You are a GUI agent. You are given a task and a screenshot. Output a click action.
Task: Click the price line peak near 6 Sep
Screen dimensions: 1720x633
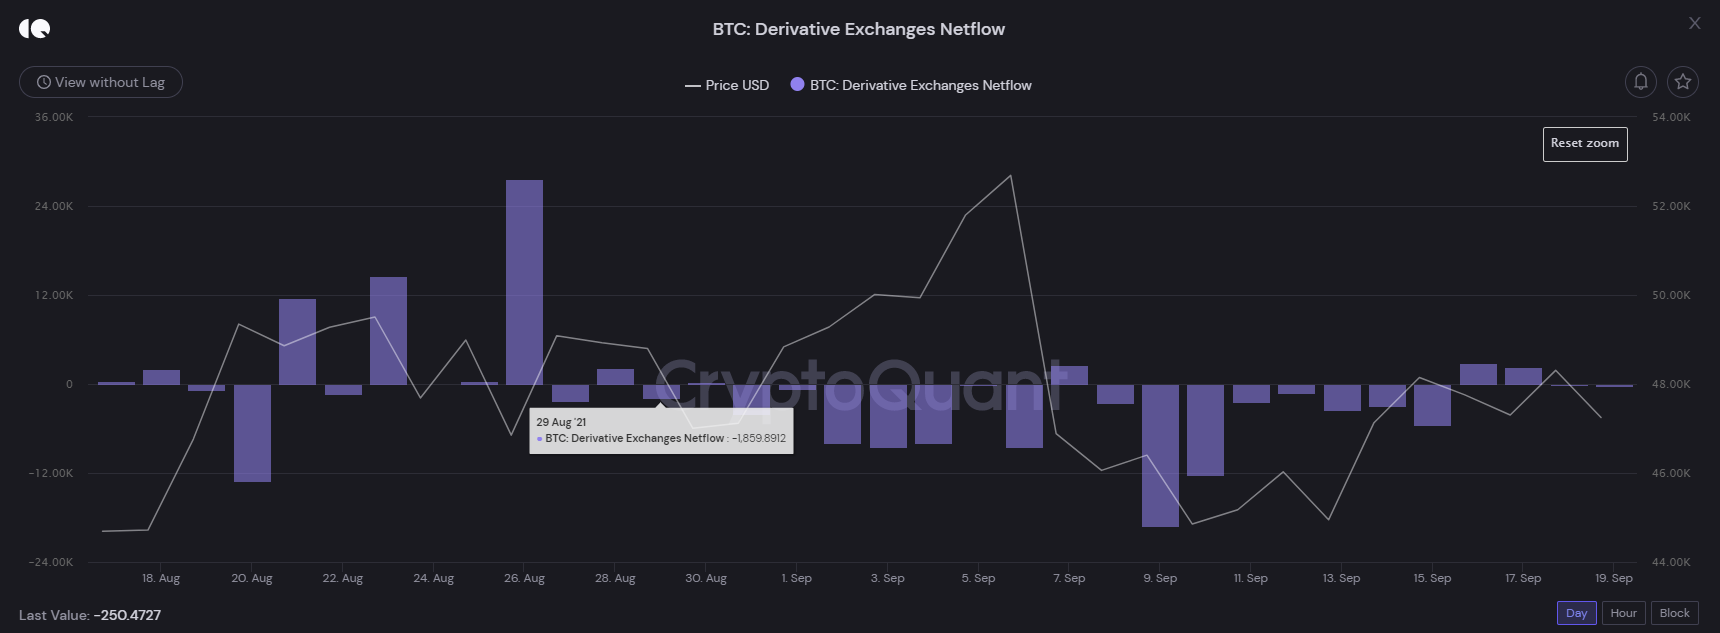click(1011, 176)
